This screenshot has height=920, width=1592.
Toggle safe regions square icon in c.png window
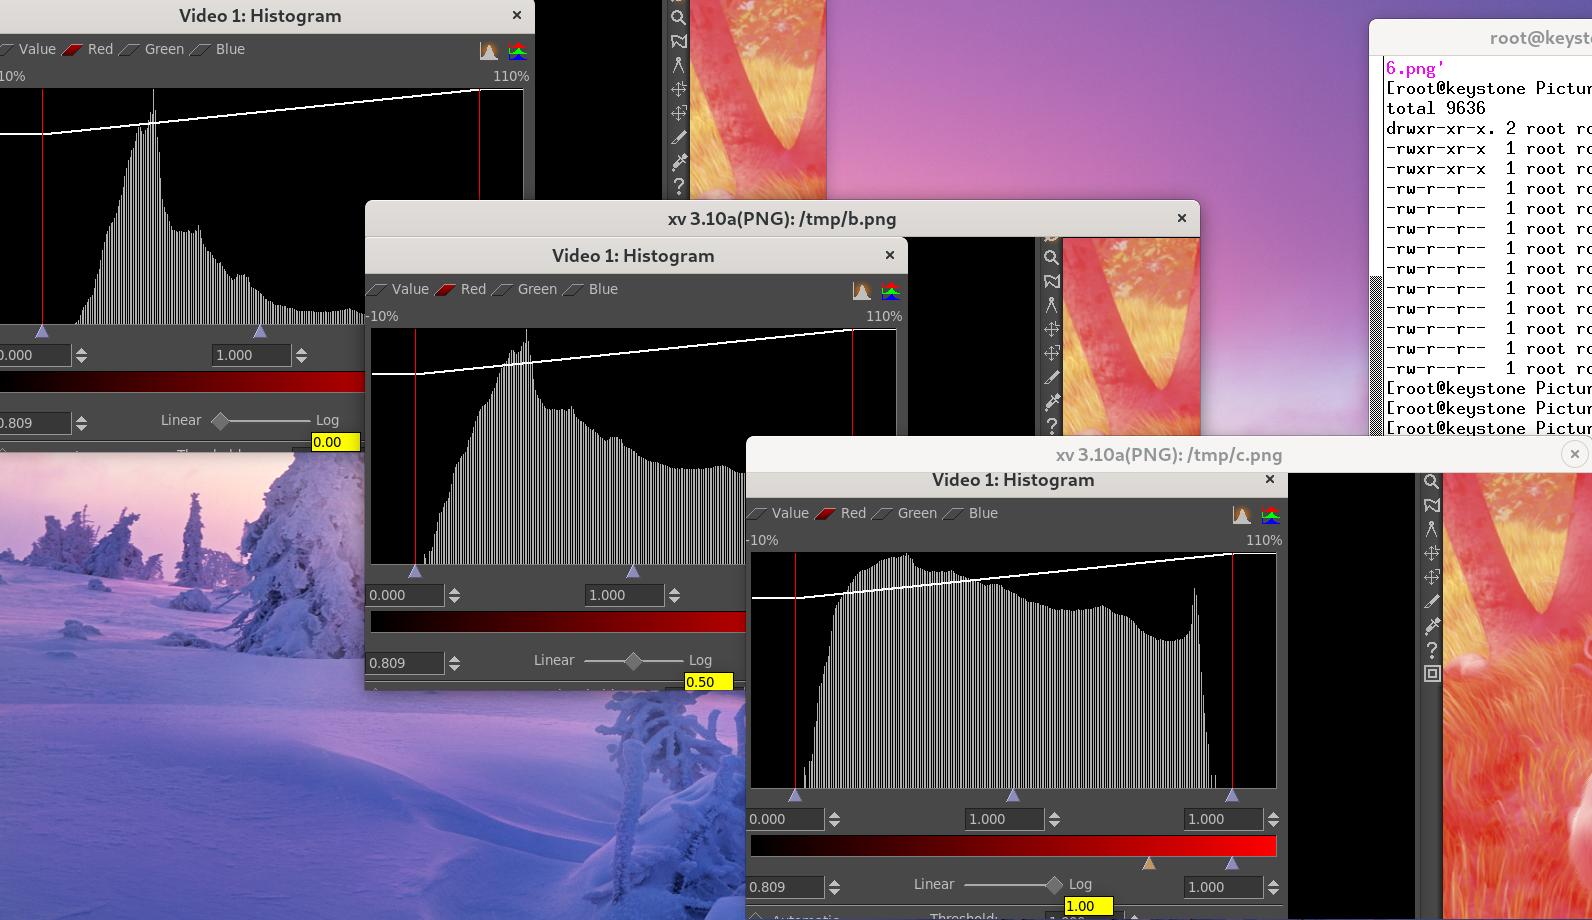(1432, 674)
